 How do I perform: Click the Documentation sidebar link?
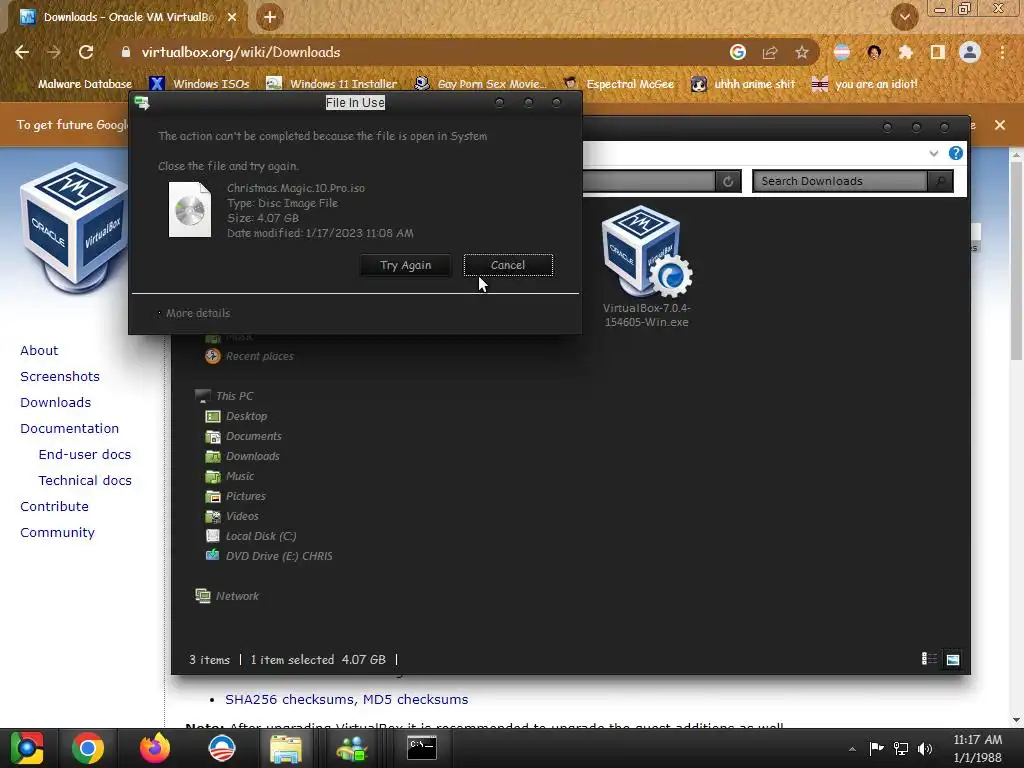click(x=70, y=429)
